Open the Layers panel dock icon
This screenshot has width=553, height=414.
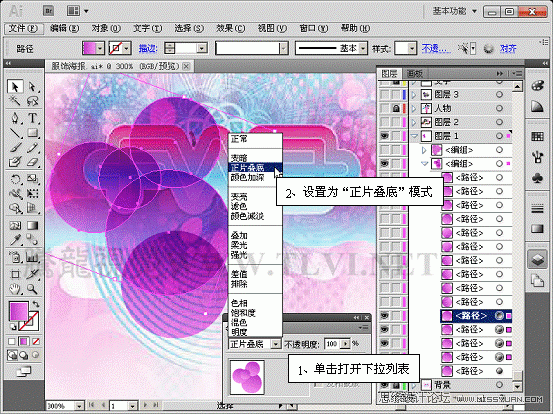(x=537, y=260)
